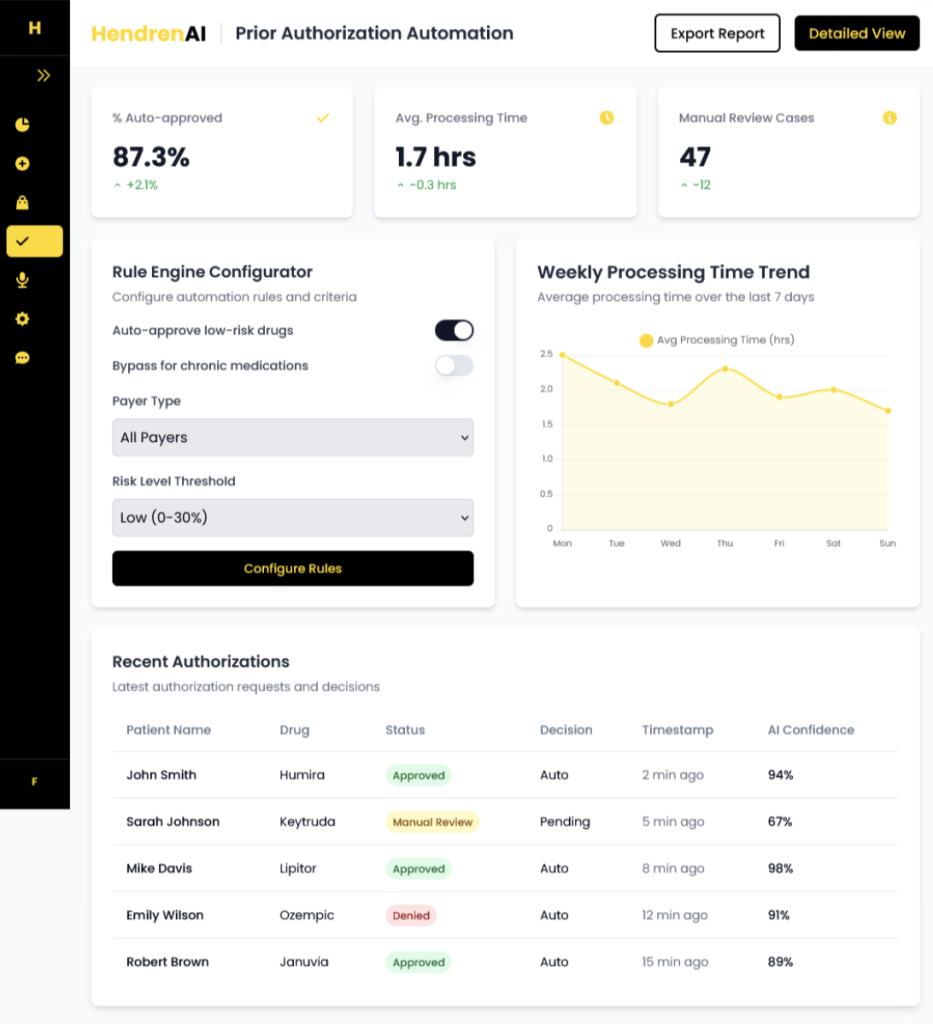Image resolution: width=933 pixels, height=1024 pixels.
Task: Select the highlighted checkmark sidebar item
Action: pyautogui.click(x=34, y=241)
